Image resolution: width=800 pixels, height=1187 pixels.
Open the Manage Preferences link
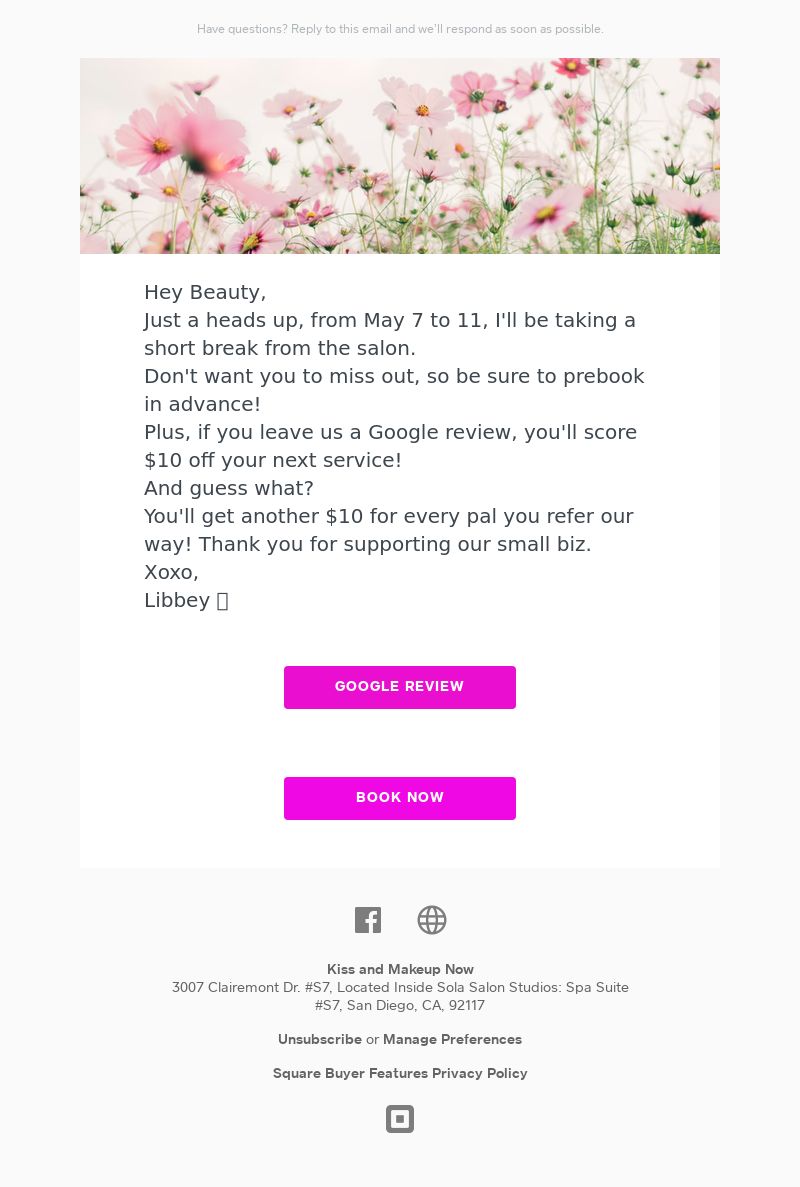pos(452,1039)
